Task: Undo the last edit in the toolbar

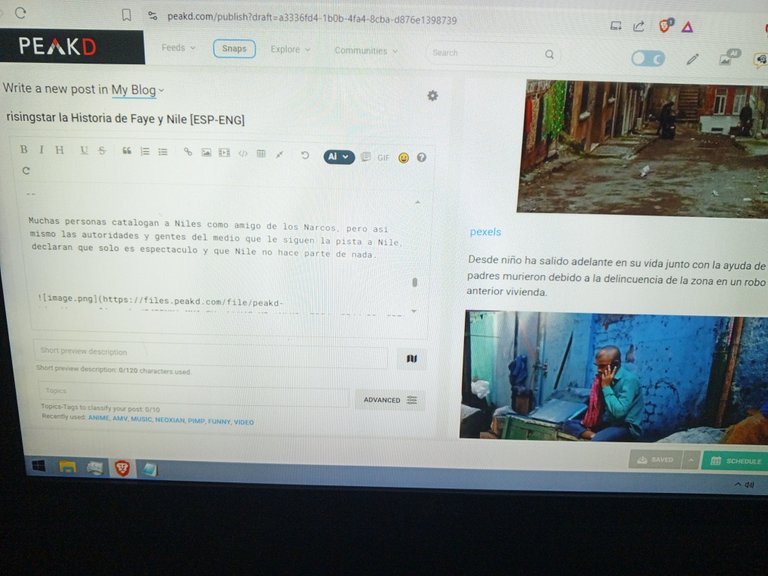Action: point(305,155)
